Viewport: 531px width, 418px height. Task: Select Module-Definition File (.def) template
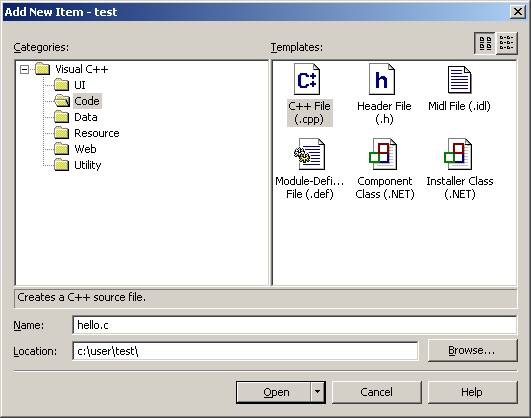point(309,154)
